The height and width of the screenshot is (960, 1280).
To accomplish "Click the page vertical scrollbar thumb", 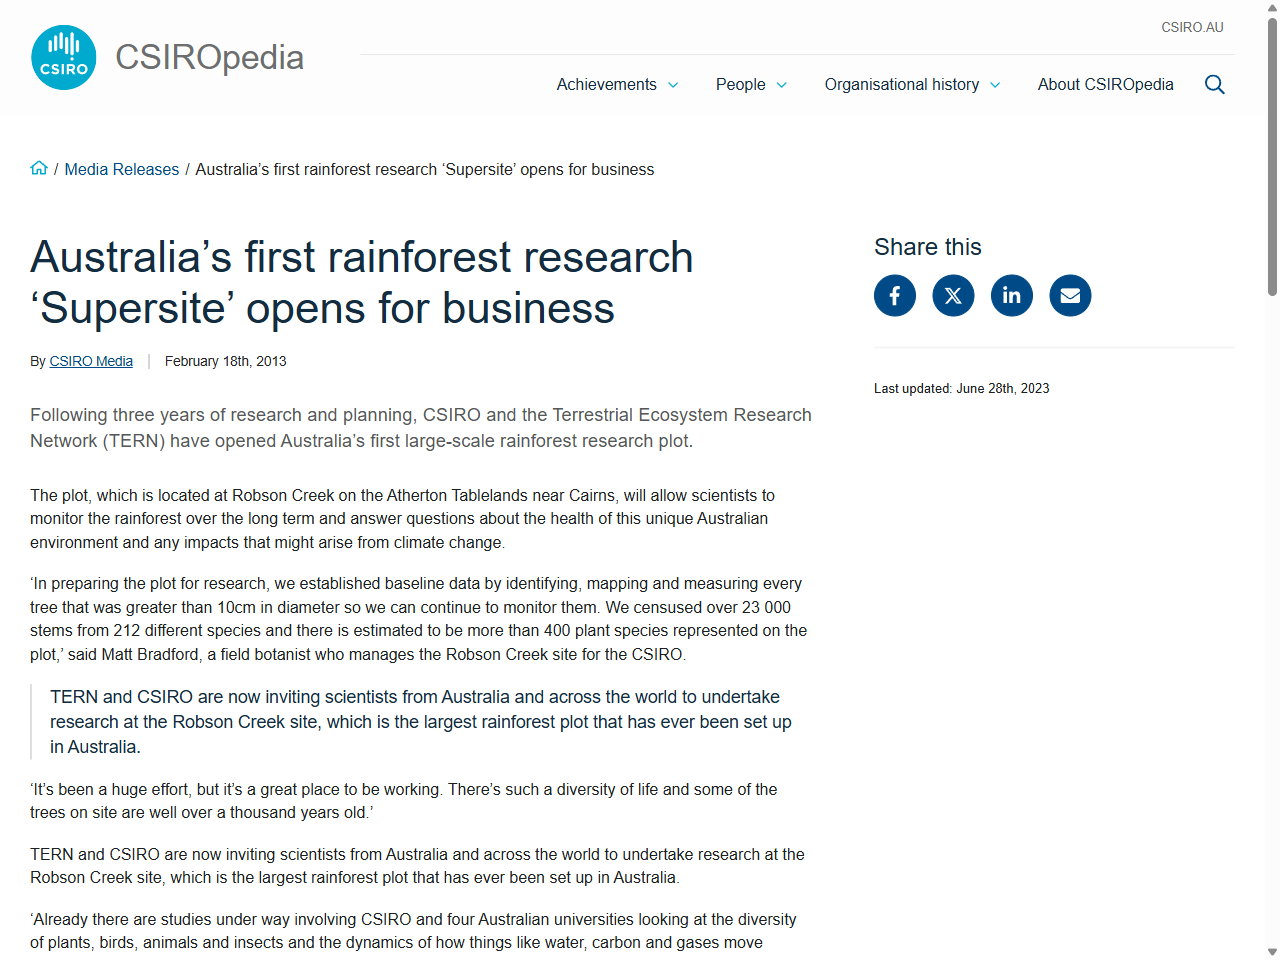I will point(1272,155).
